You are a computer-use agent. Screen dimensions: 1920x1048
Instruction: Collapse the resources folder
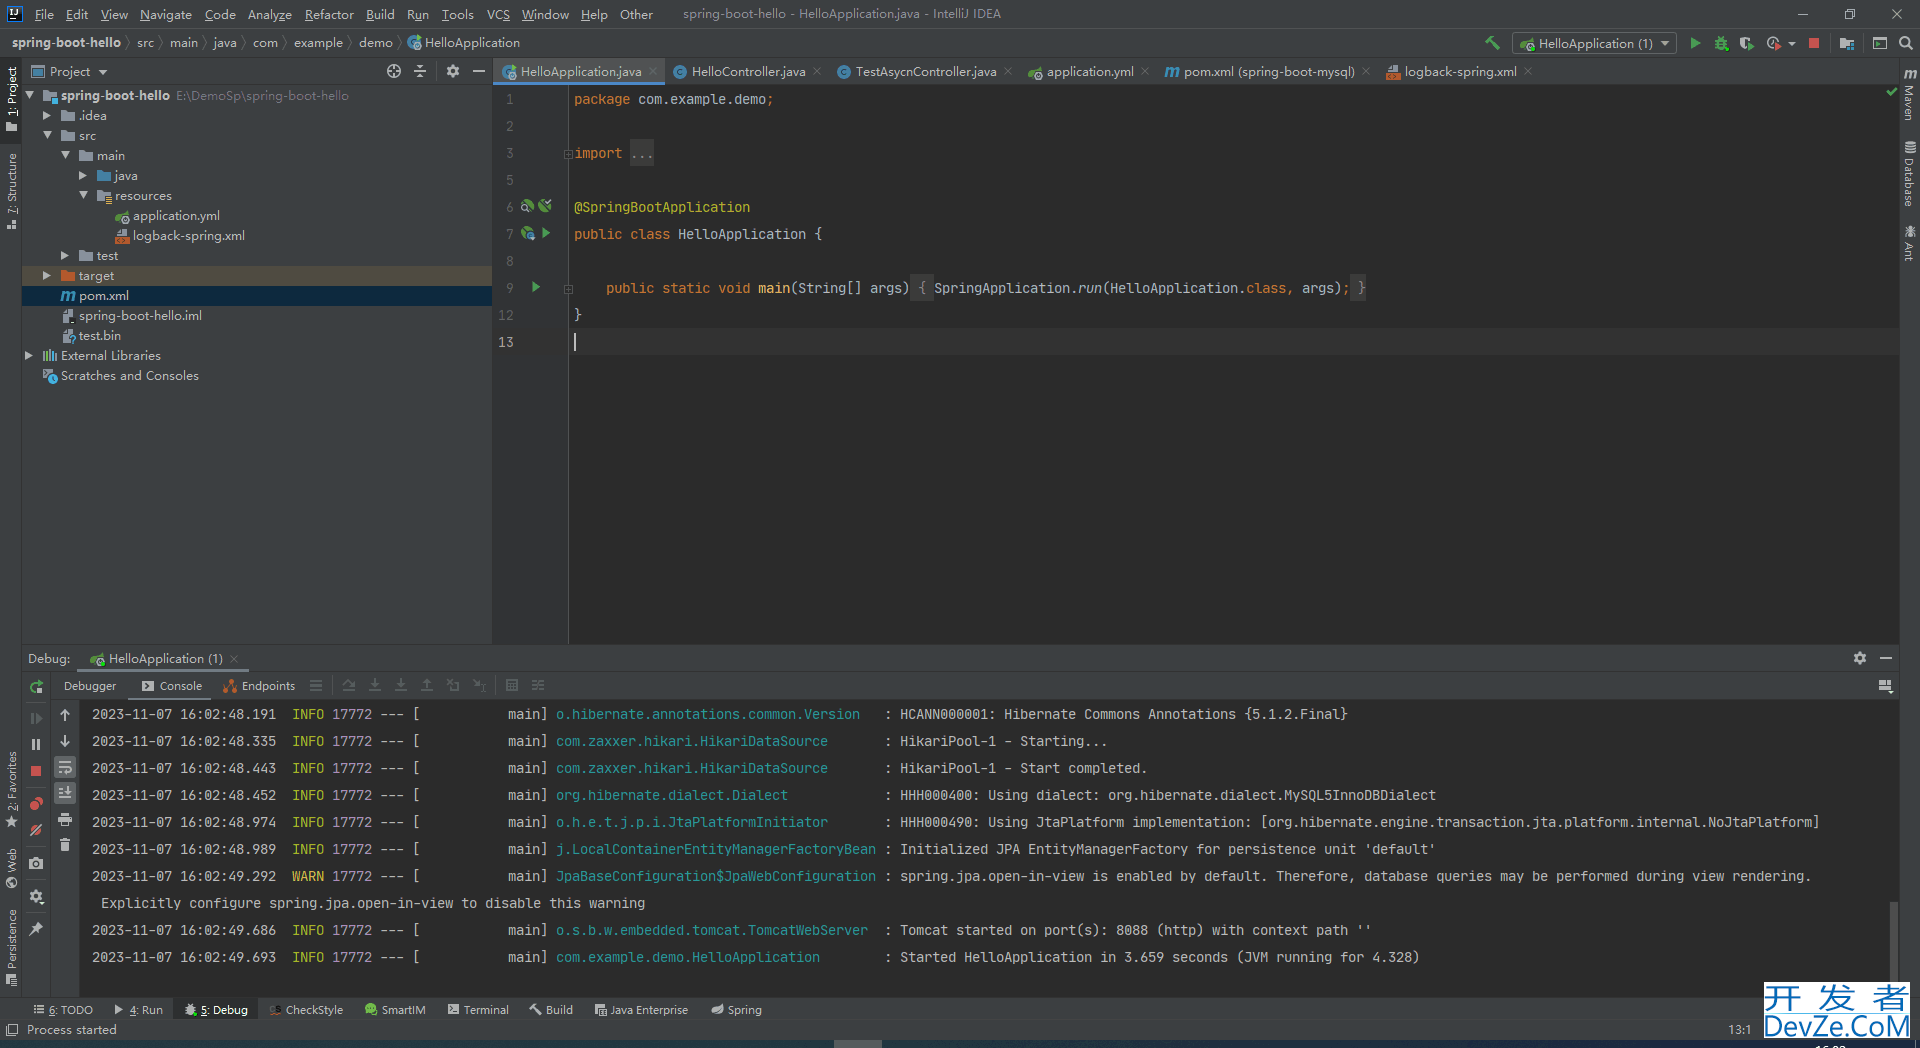(x=83, y=195)
